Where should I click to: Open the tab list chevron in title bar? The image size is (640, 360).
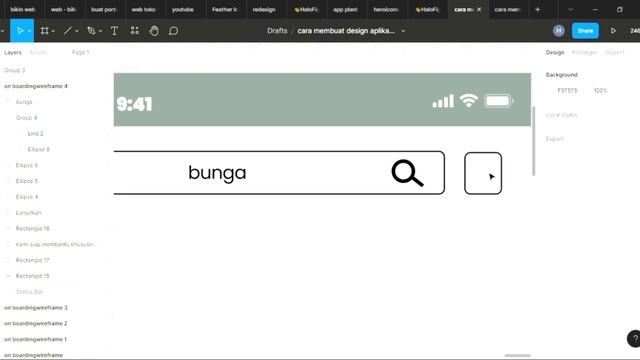click(570, 9)
